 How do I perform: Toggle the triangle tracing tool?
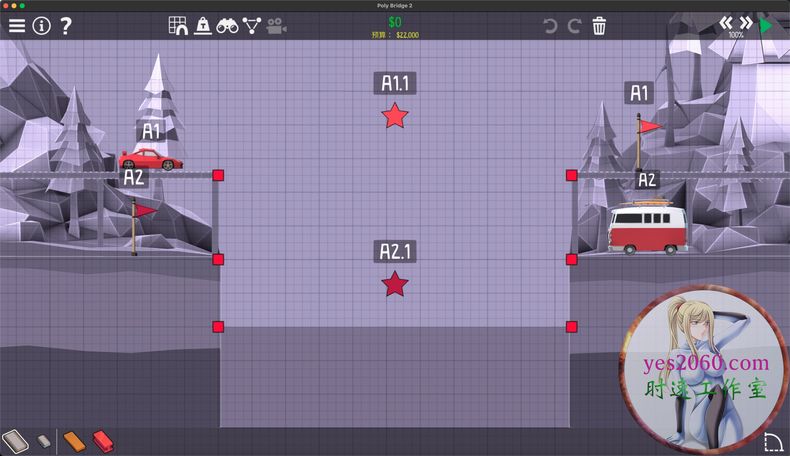(252, 26)
